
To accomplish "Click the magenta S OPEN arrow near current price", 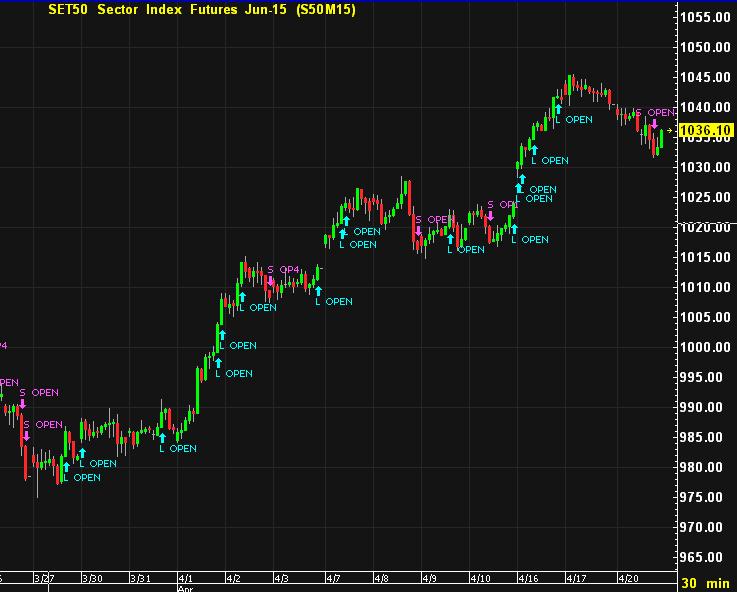I will point(653,126).
